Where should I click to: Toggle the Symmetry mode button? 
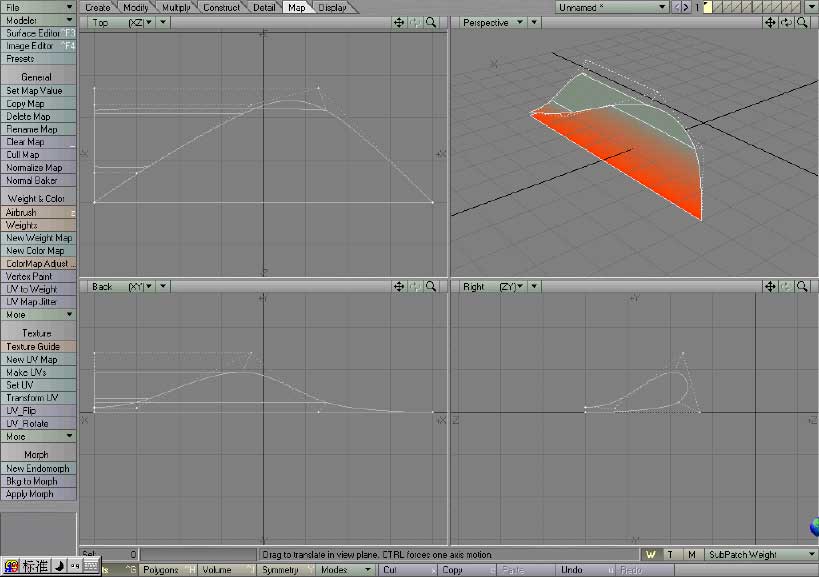283,570
